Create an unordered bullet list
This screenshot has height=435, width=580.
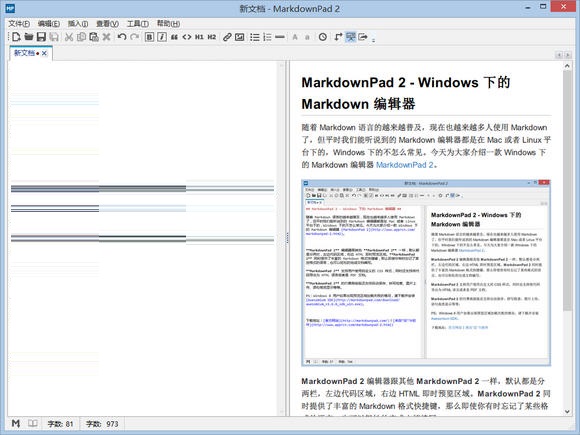254,37
